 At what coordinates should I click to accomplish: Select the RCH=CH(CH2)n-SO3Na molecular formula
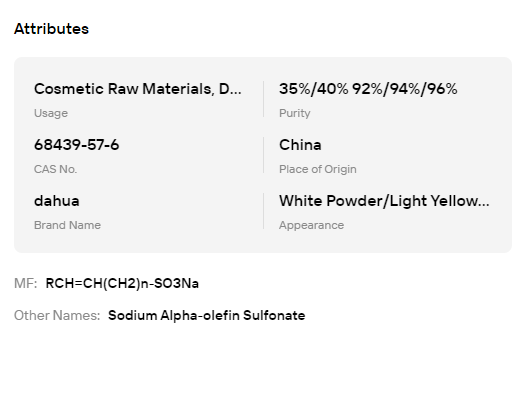[x=122, y=283]
